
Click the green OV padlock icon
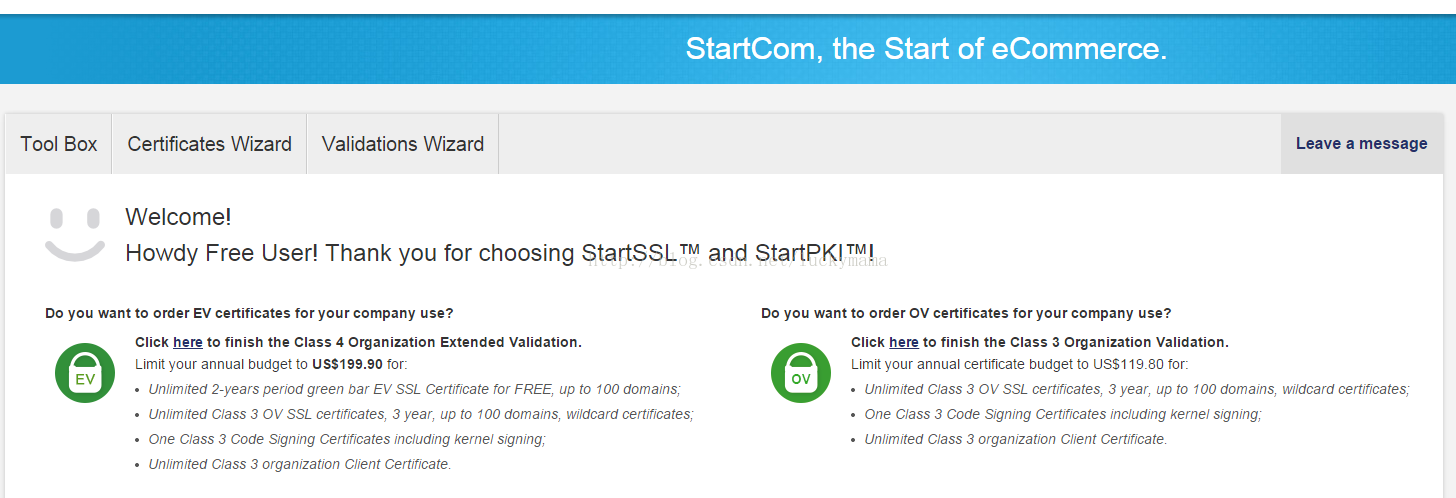coord(801,374)
